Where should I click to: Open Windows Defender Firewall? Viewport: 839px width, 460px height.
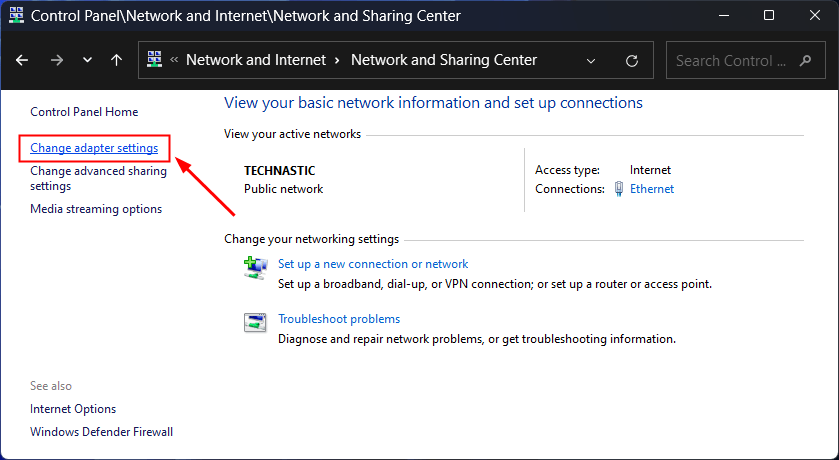[102, 432]
